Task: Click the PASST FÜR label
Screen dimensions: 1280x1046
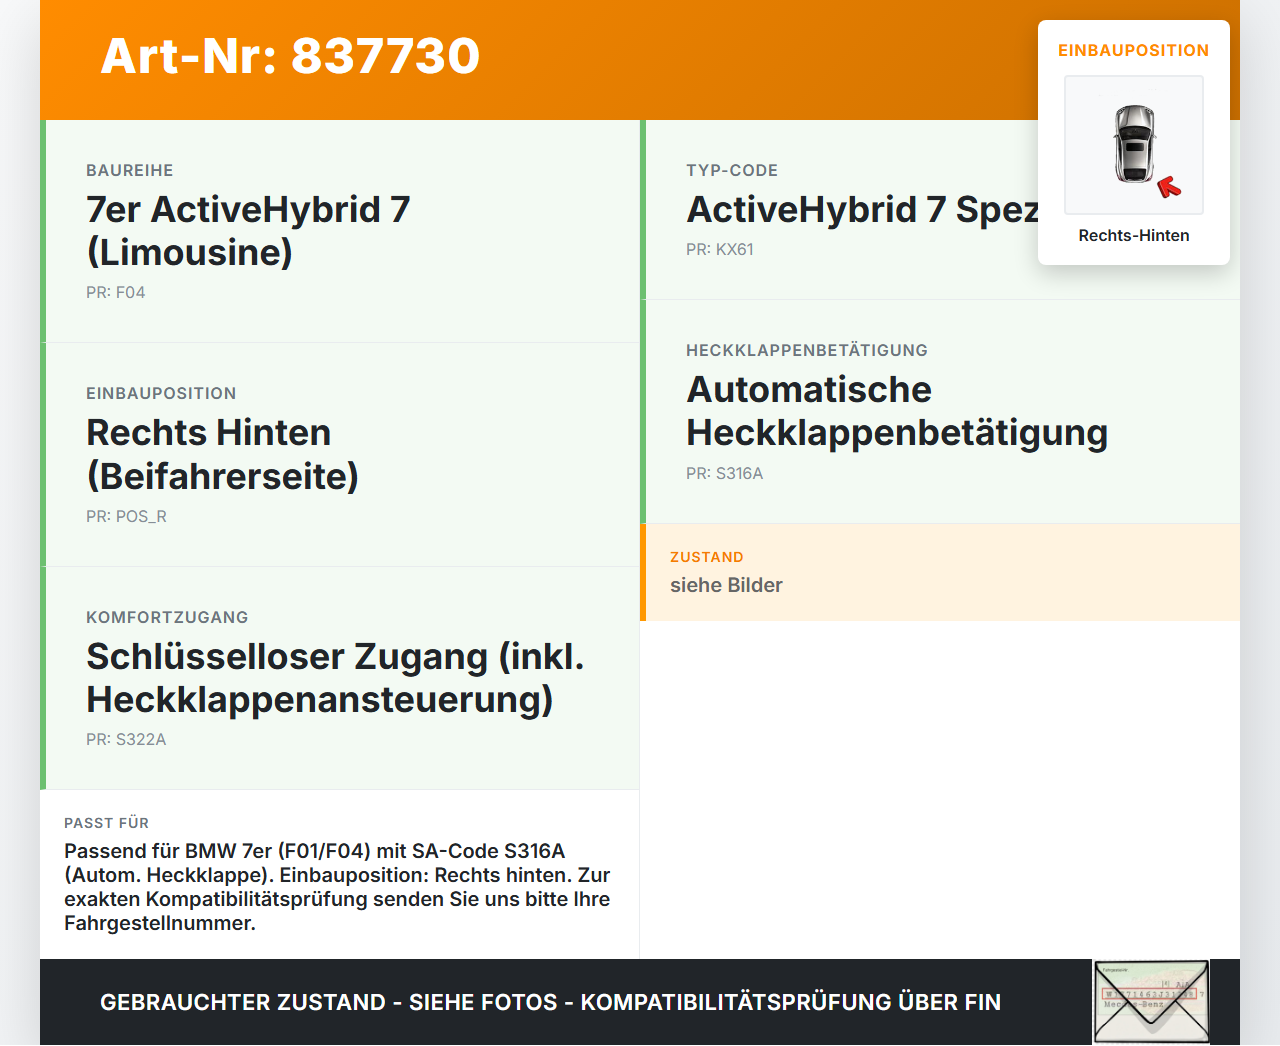Action: (x=106, y=823)
